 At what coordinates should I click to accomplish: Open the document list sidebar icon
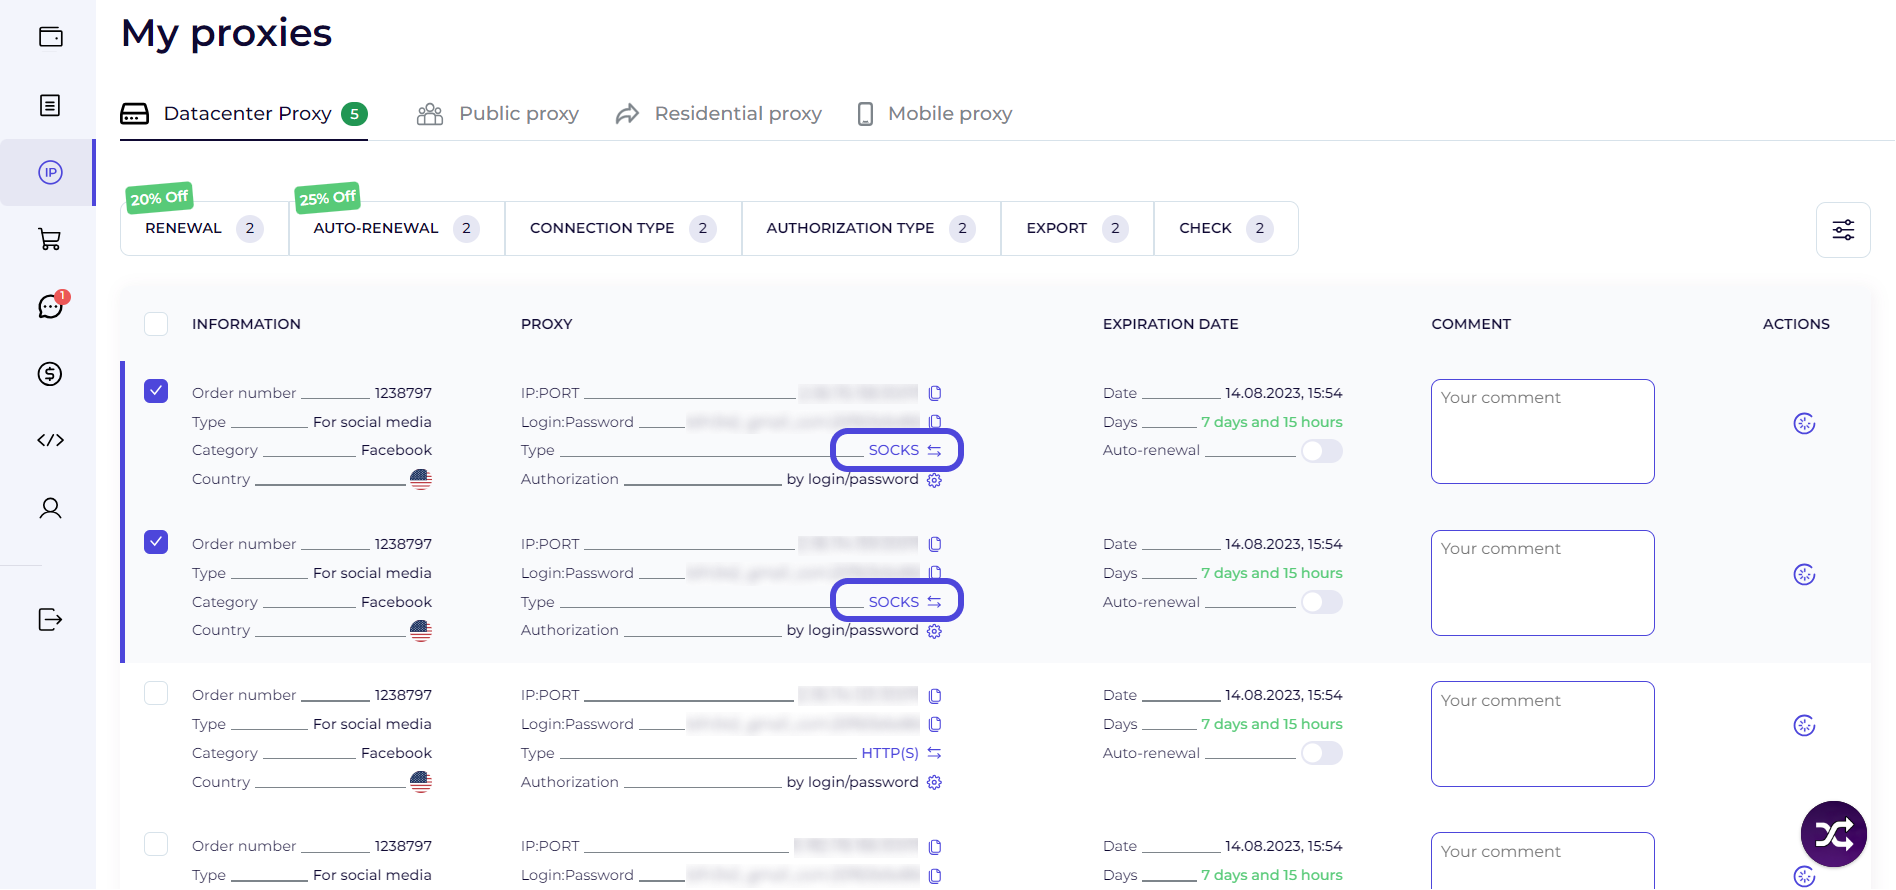50,105
